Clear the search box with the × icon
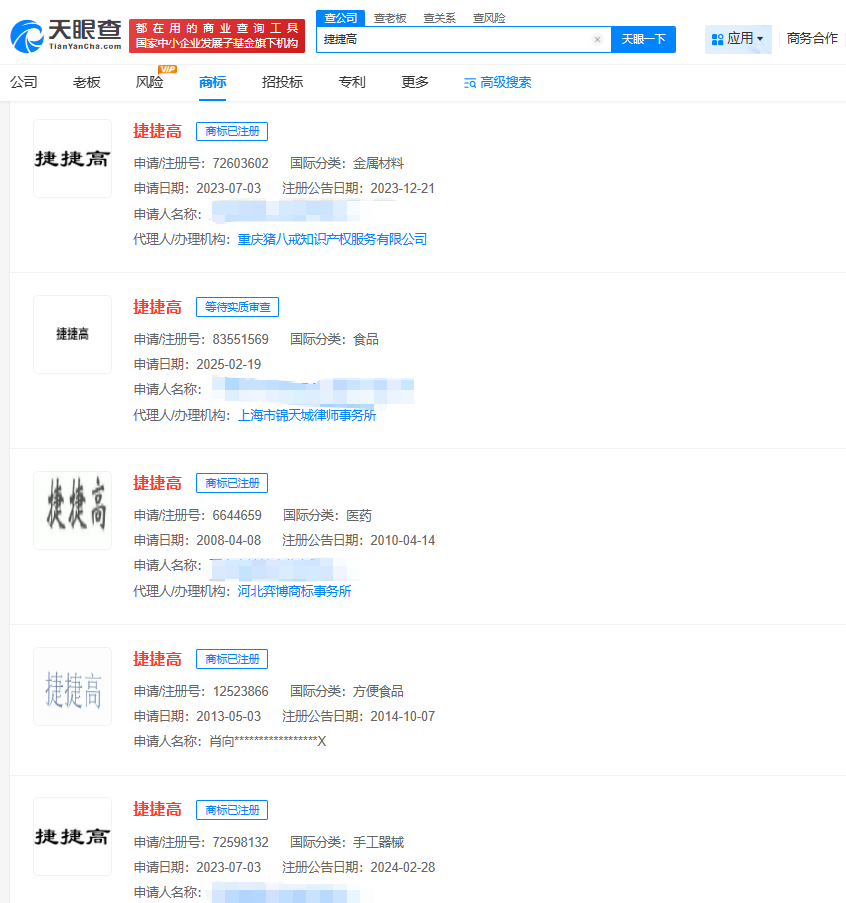This screenshot has width=846, height=903. (x=598, y=39)
